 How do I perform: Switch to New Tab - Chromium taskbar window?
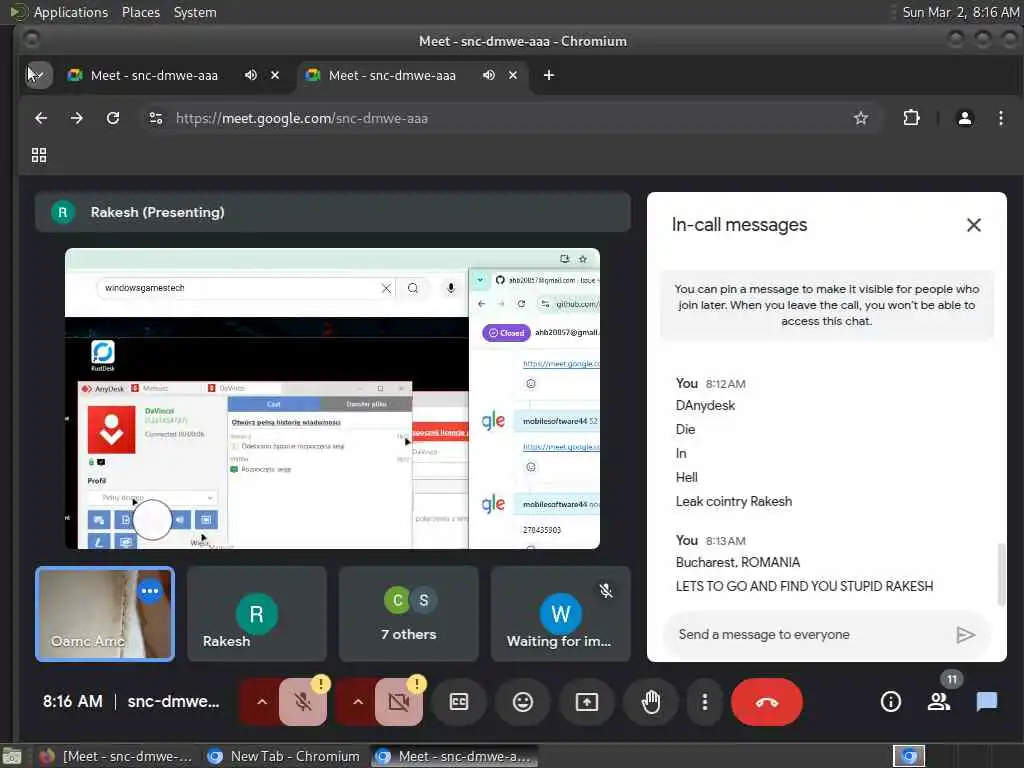[x=283, y=756]
